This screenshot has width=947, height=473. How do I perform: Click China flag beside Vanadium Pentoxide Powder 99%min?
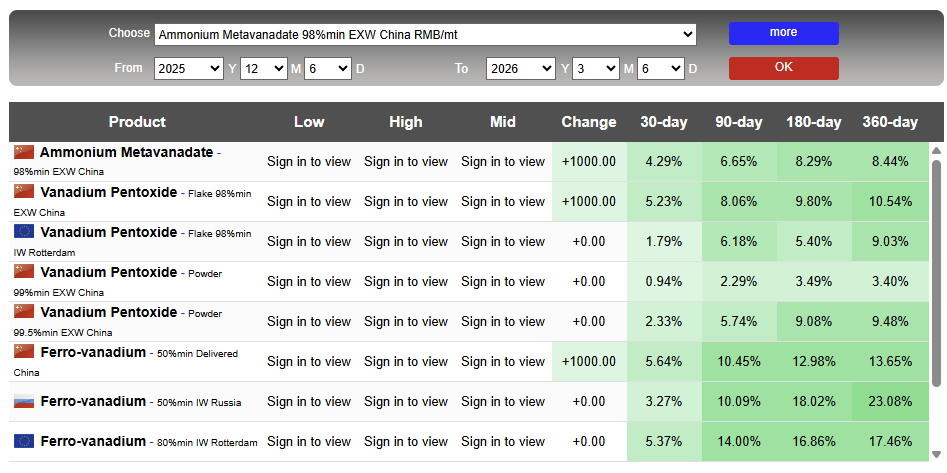pos(24,271)
